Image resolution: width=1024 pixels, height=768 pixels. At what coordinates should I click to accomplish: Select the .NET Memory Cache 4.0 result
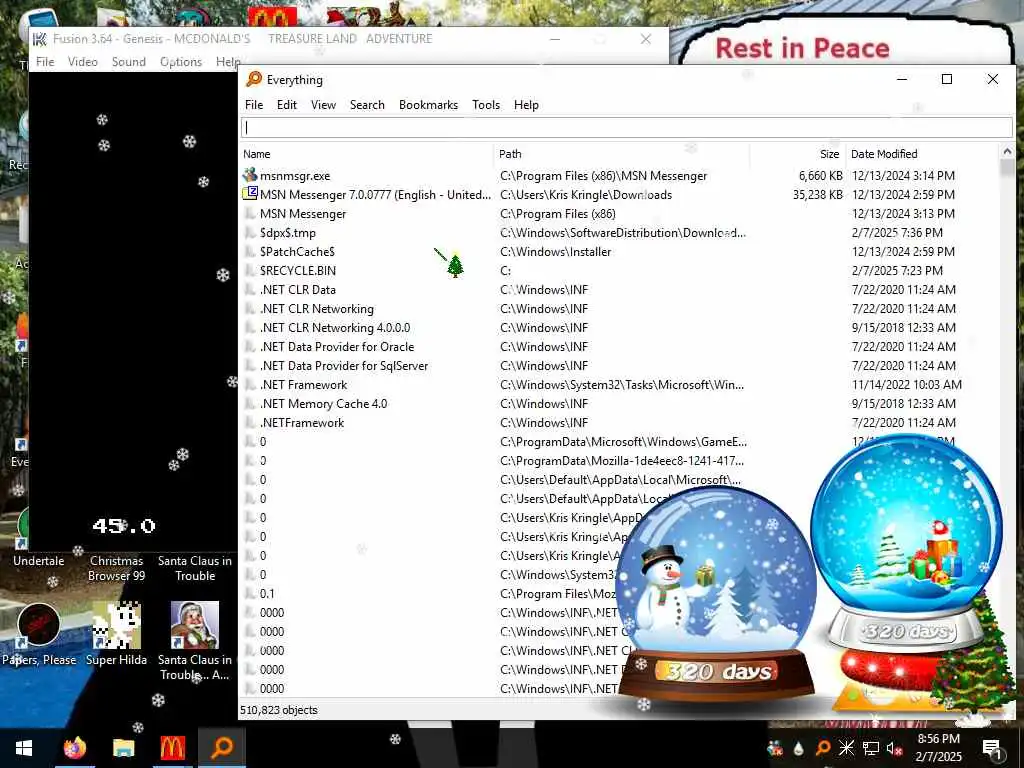pos(620,404)
